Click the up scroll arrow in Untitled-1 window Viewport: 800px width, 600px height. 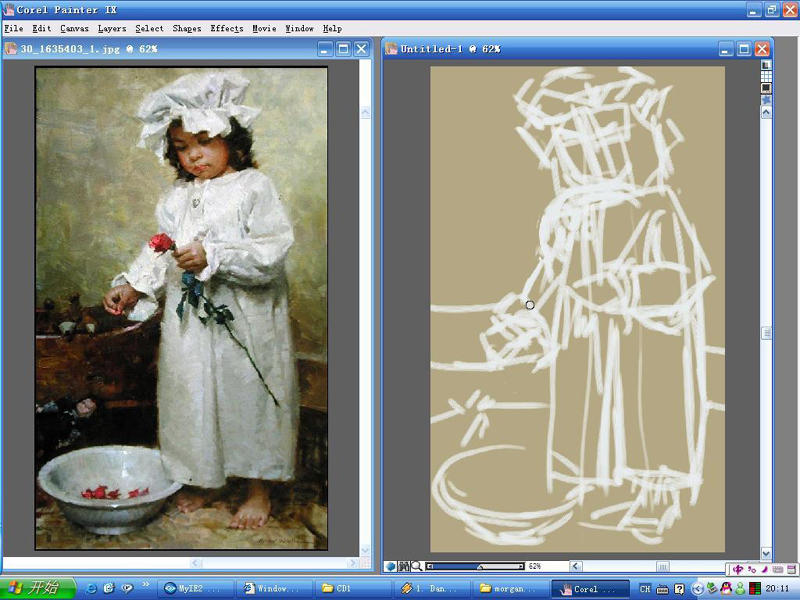[x=766, y=113]
